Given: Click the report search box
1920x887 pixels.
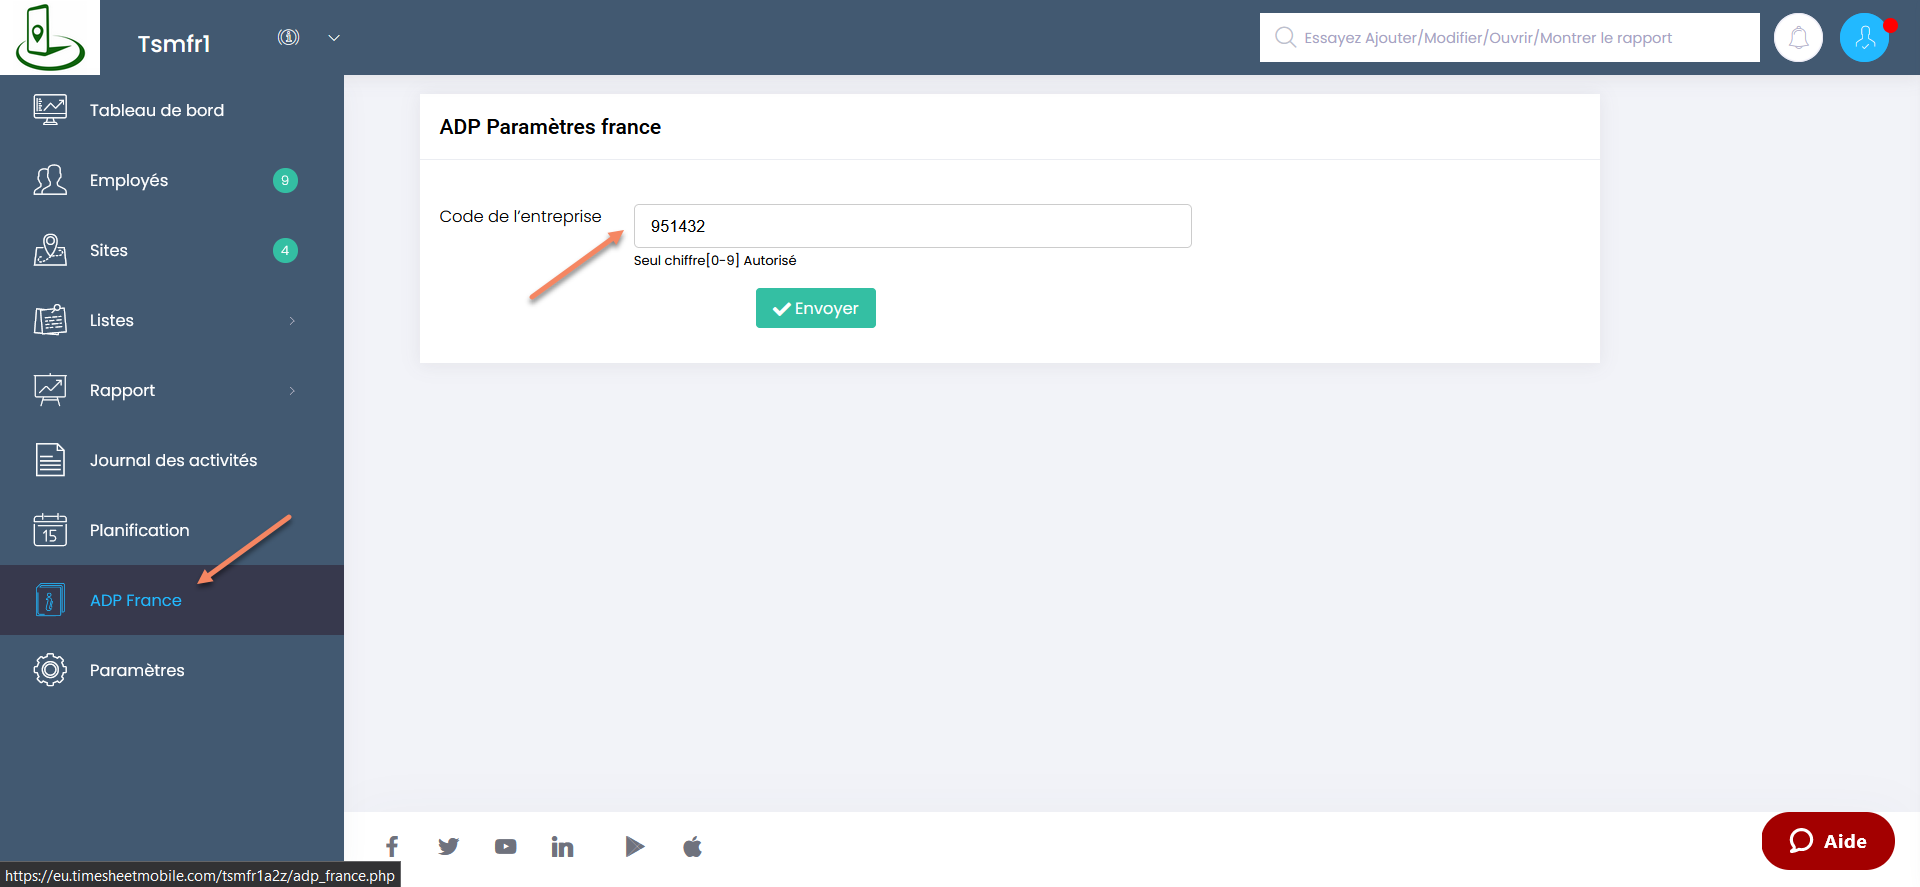Looking at the screenshot, I should coord(1510,38).
